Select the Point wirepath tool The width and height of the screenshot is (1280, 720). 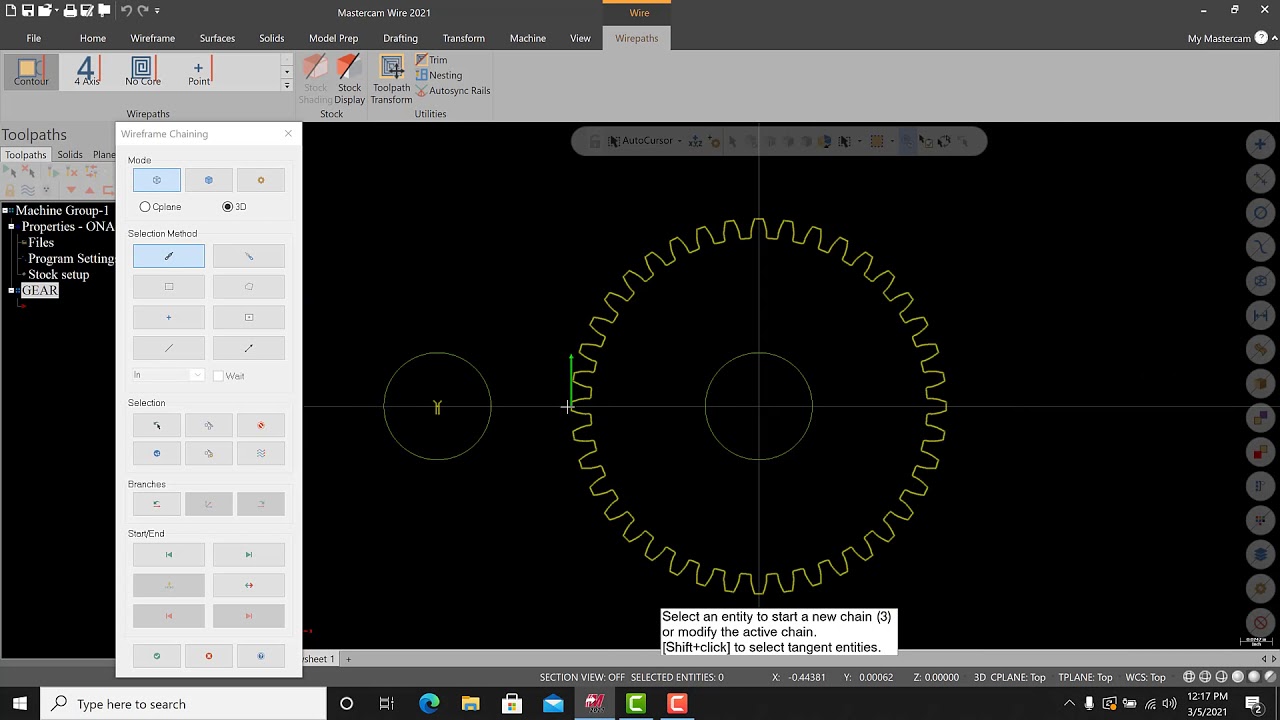[199, 71]
